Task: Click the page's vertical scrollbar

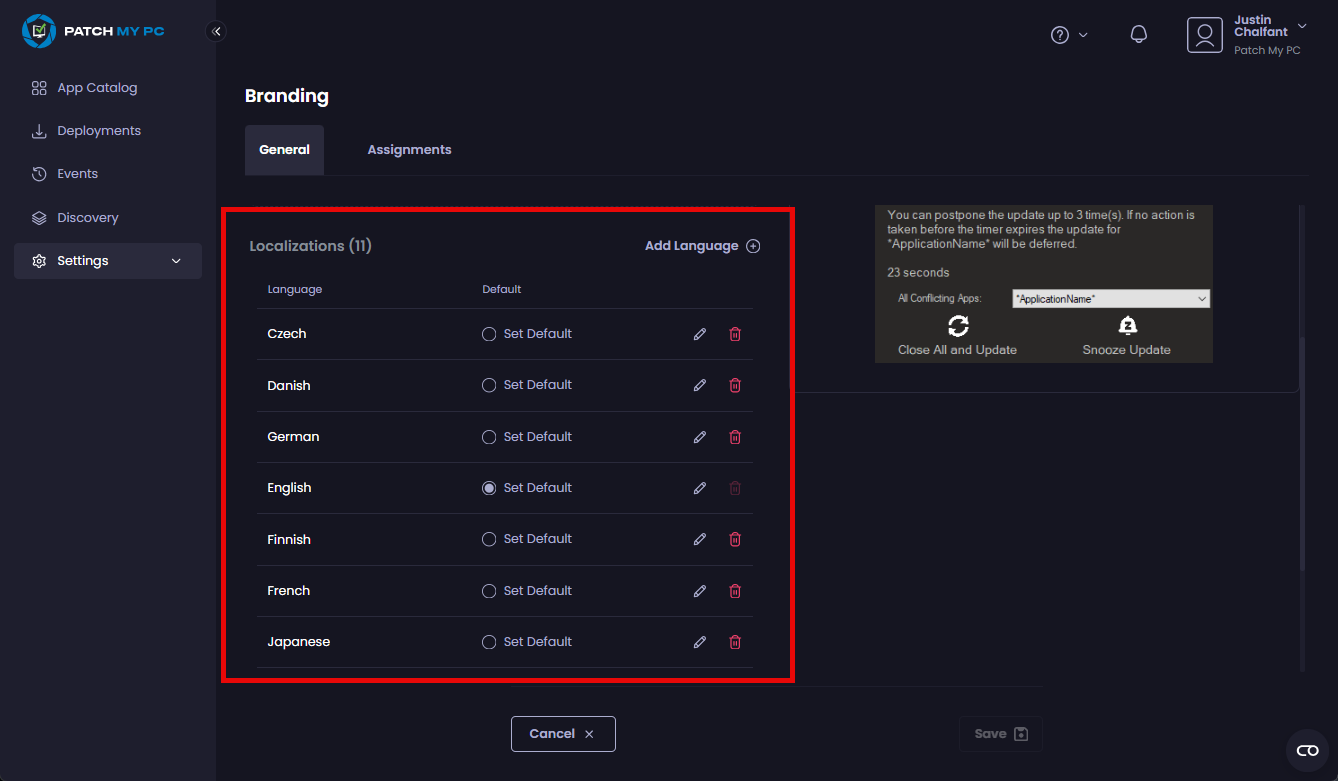Action: (1301, 450)
